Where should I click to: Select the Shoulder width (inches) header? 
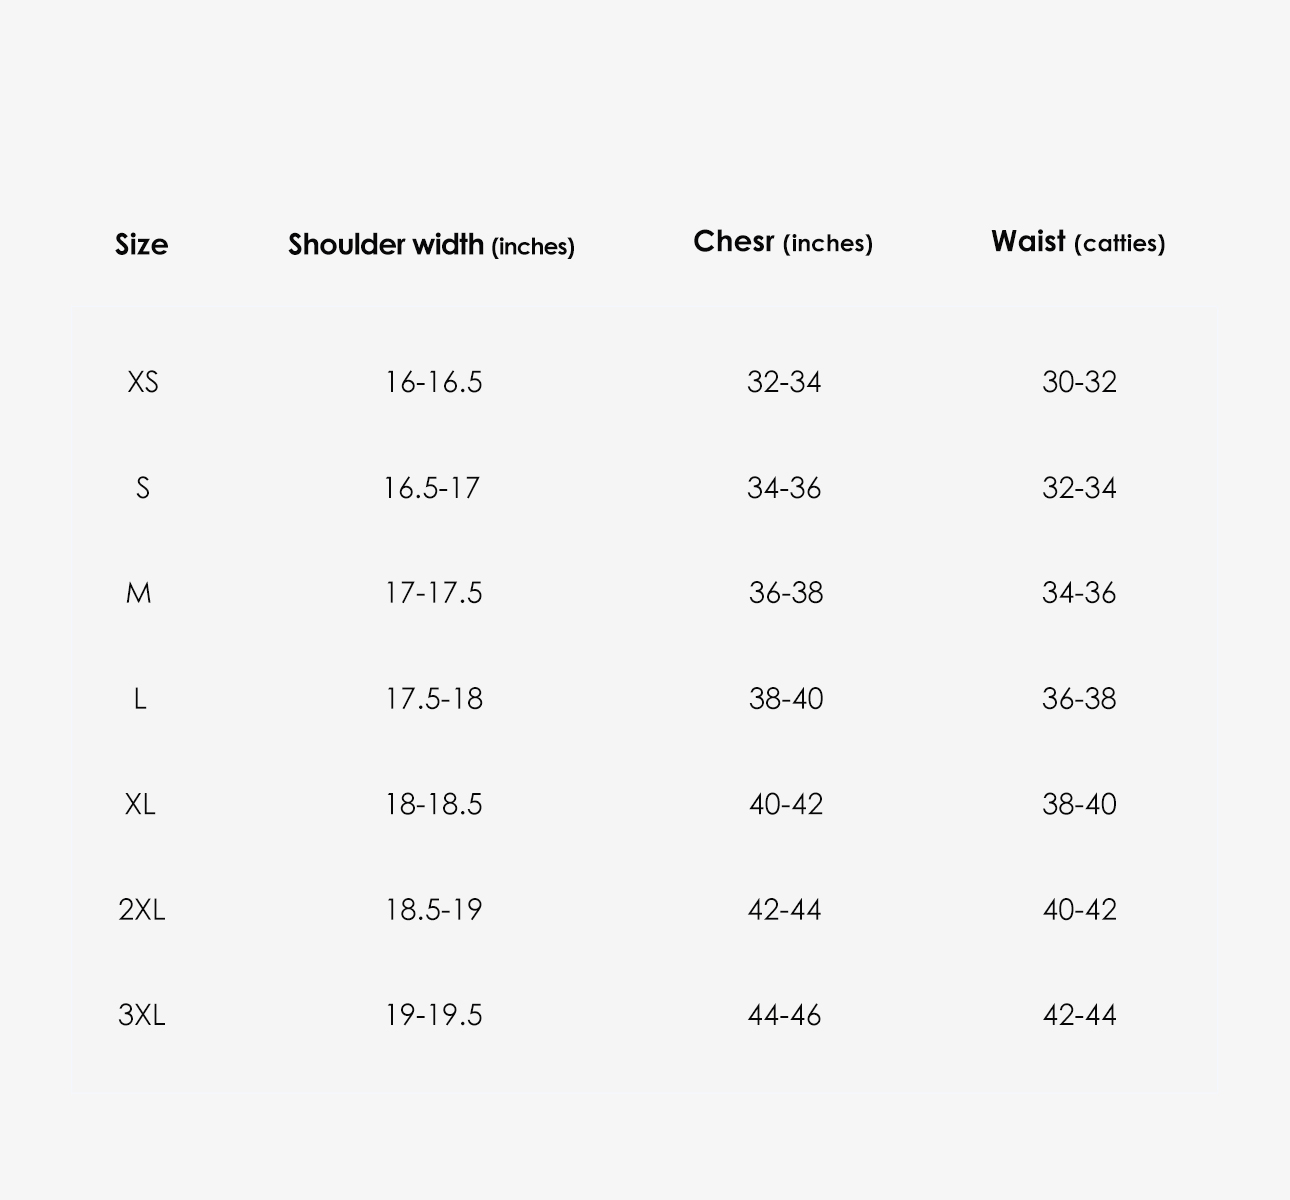click(x=431, y=245)
